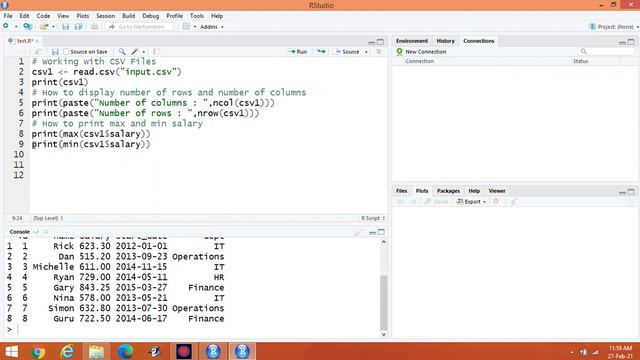Open the Project (None) dropdown
This screenshot has width=640, height=360.
point(613,27)
